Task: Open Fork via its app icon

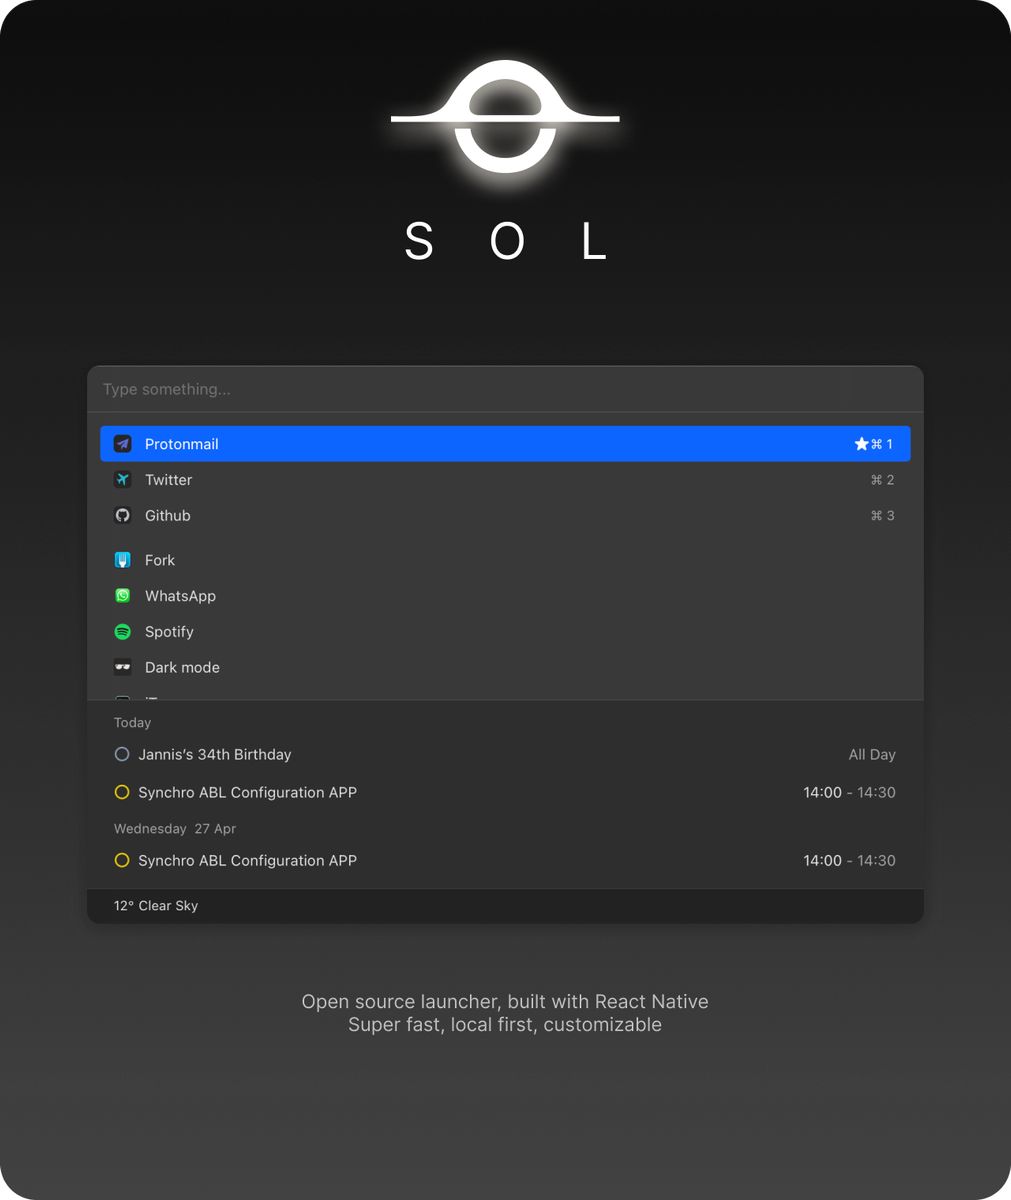Action: coord(122,560)
